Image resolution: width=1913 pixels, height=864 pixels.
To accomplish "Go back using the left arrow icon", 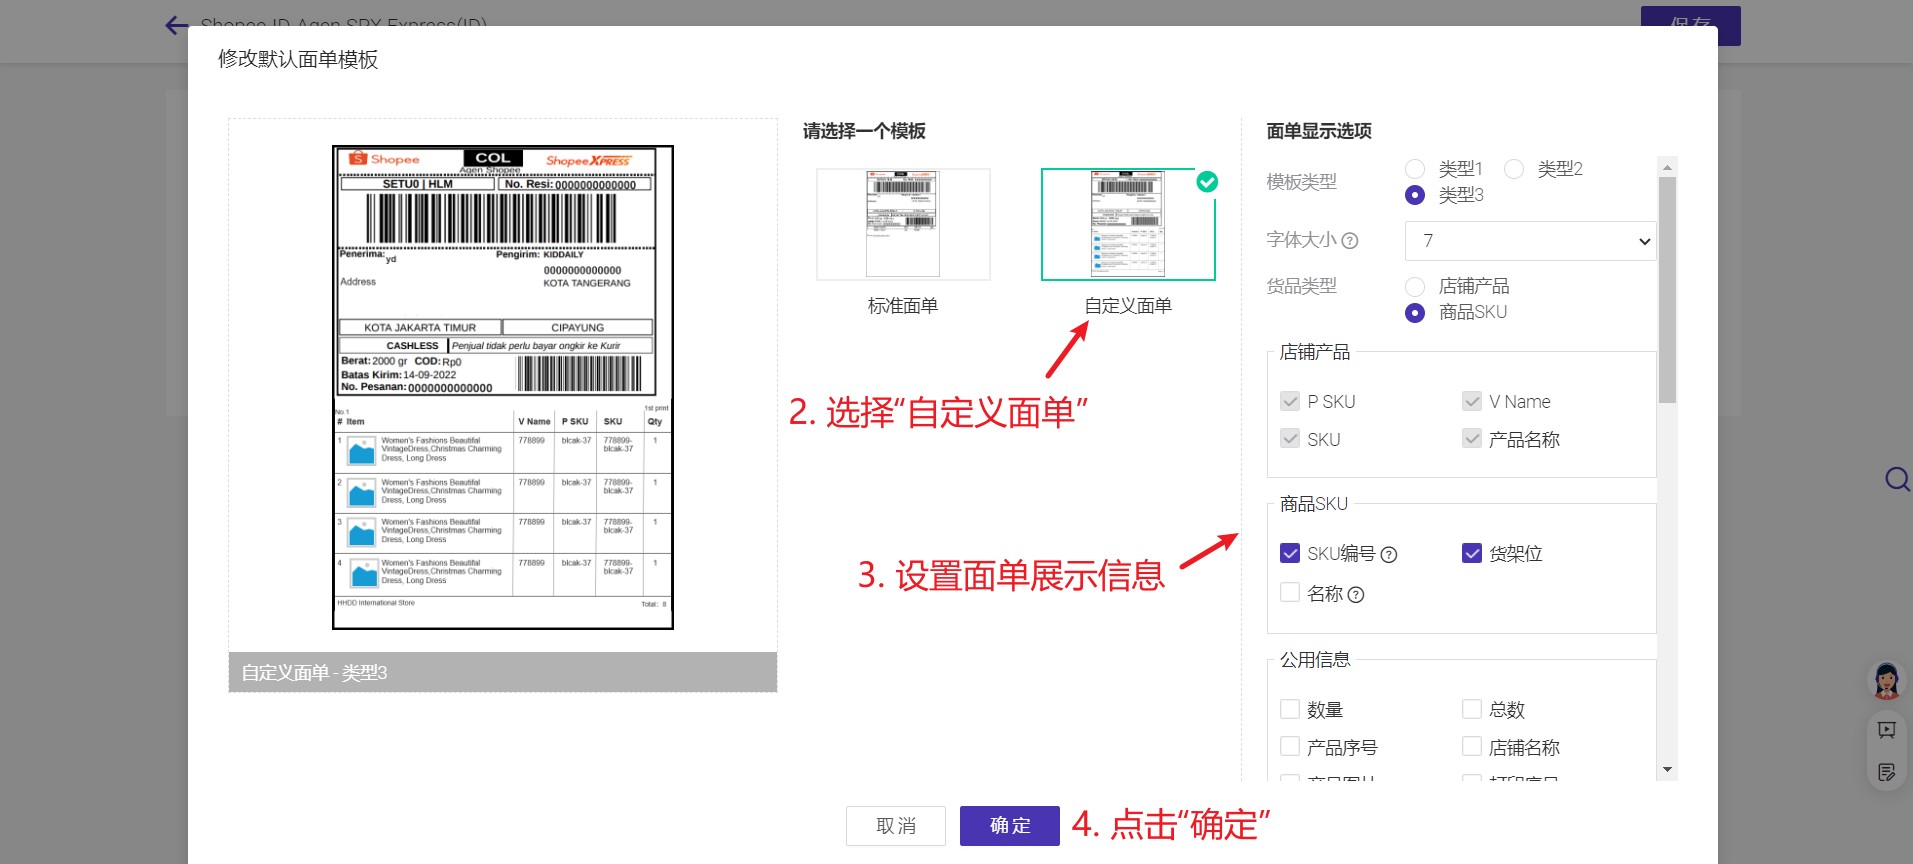I will pyautogui.click(x=177, y=26).
